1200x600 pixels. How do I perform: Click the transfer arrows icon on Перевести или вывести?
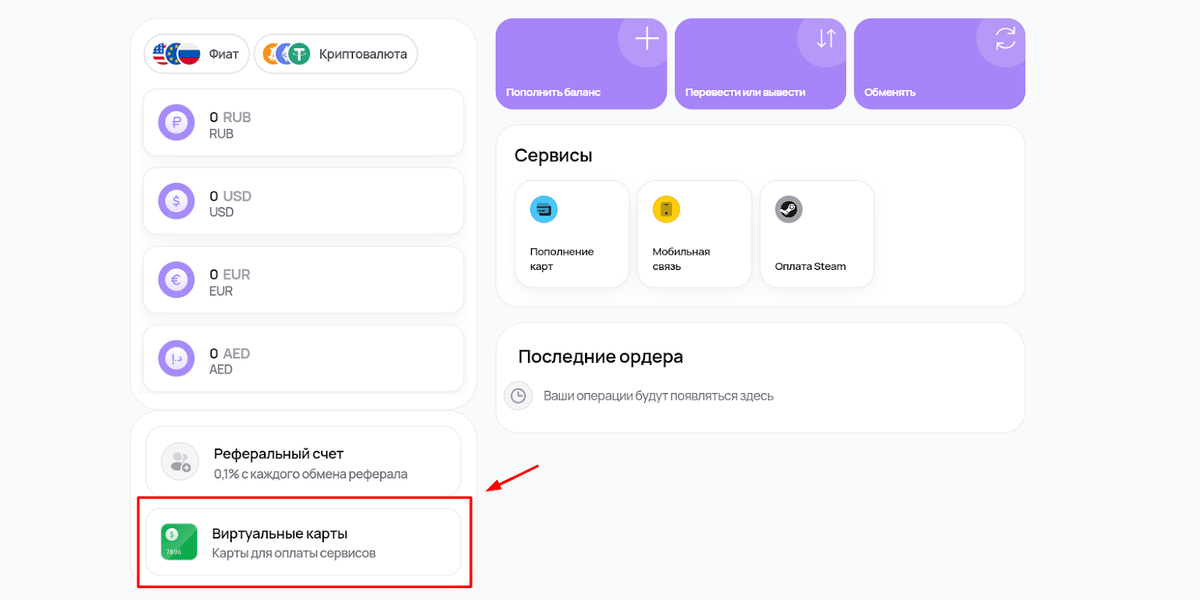[825, 38]
